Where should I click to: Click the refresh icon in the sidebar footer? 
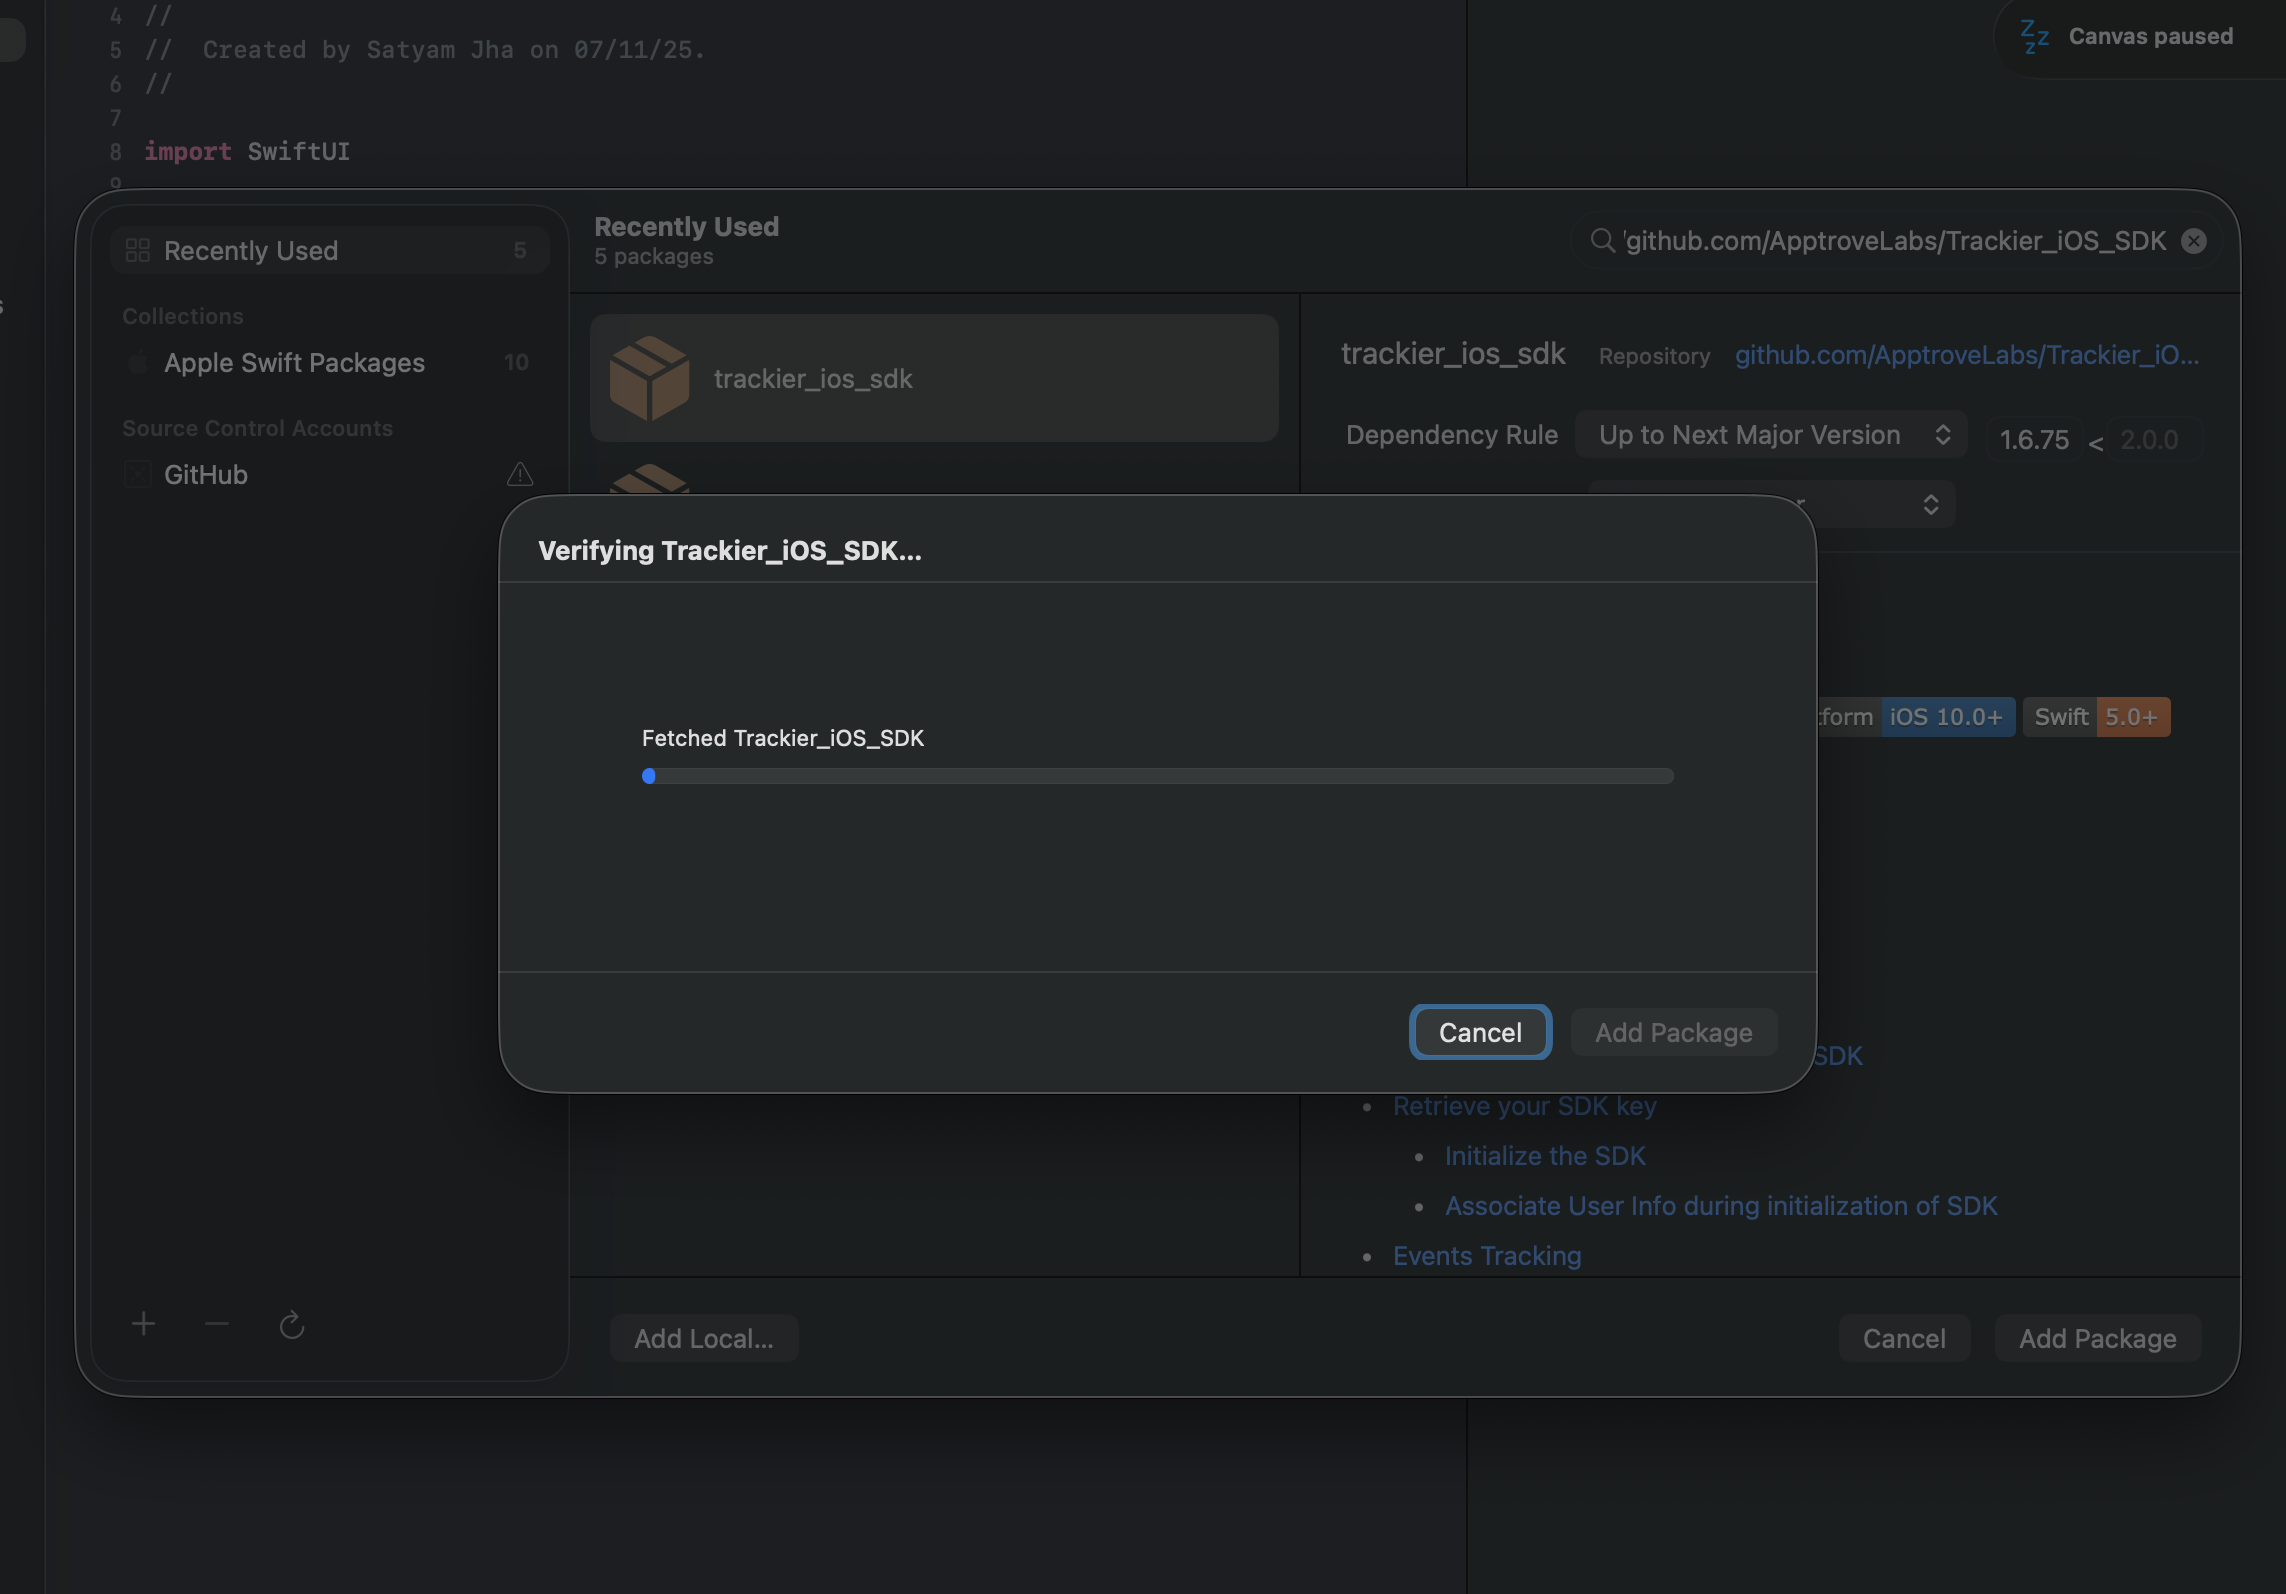(x=292, y=1325)
